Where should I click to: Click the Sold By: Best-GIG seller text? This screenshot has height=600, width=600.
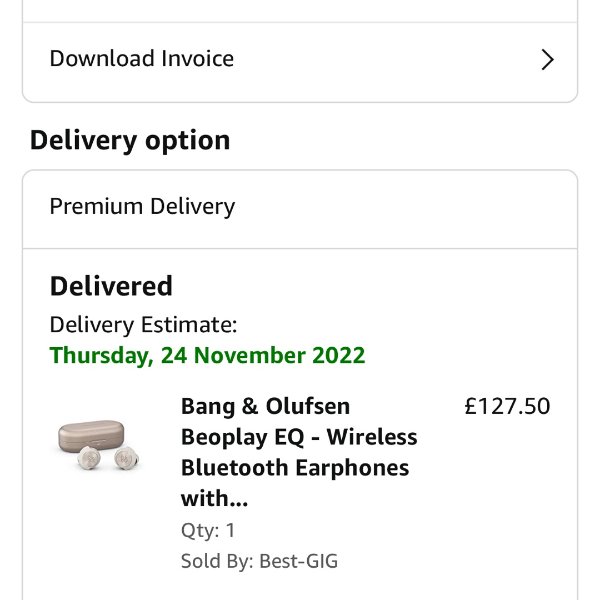(x=259, y=561)
